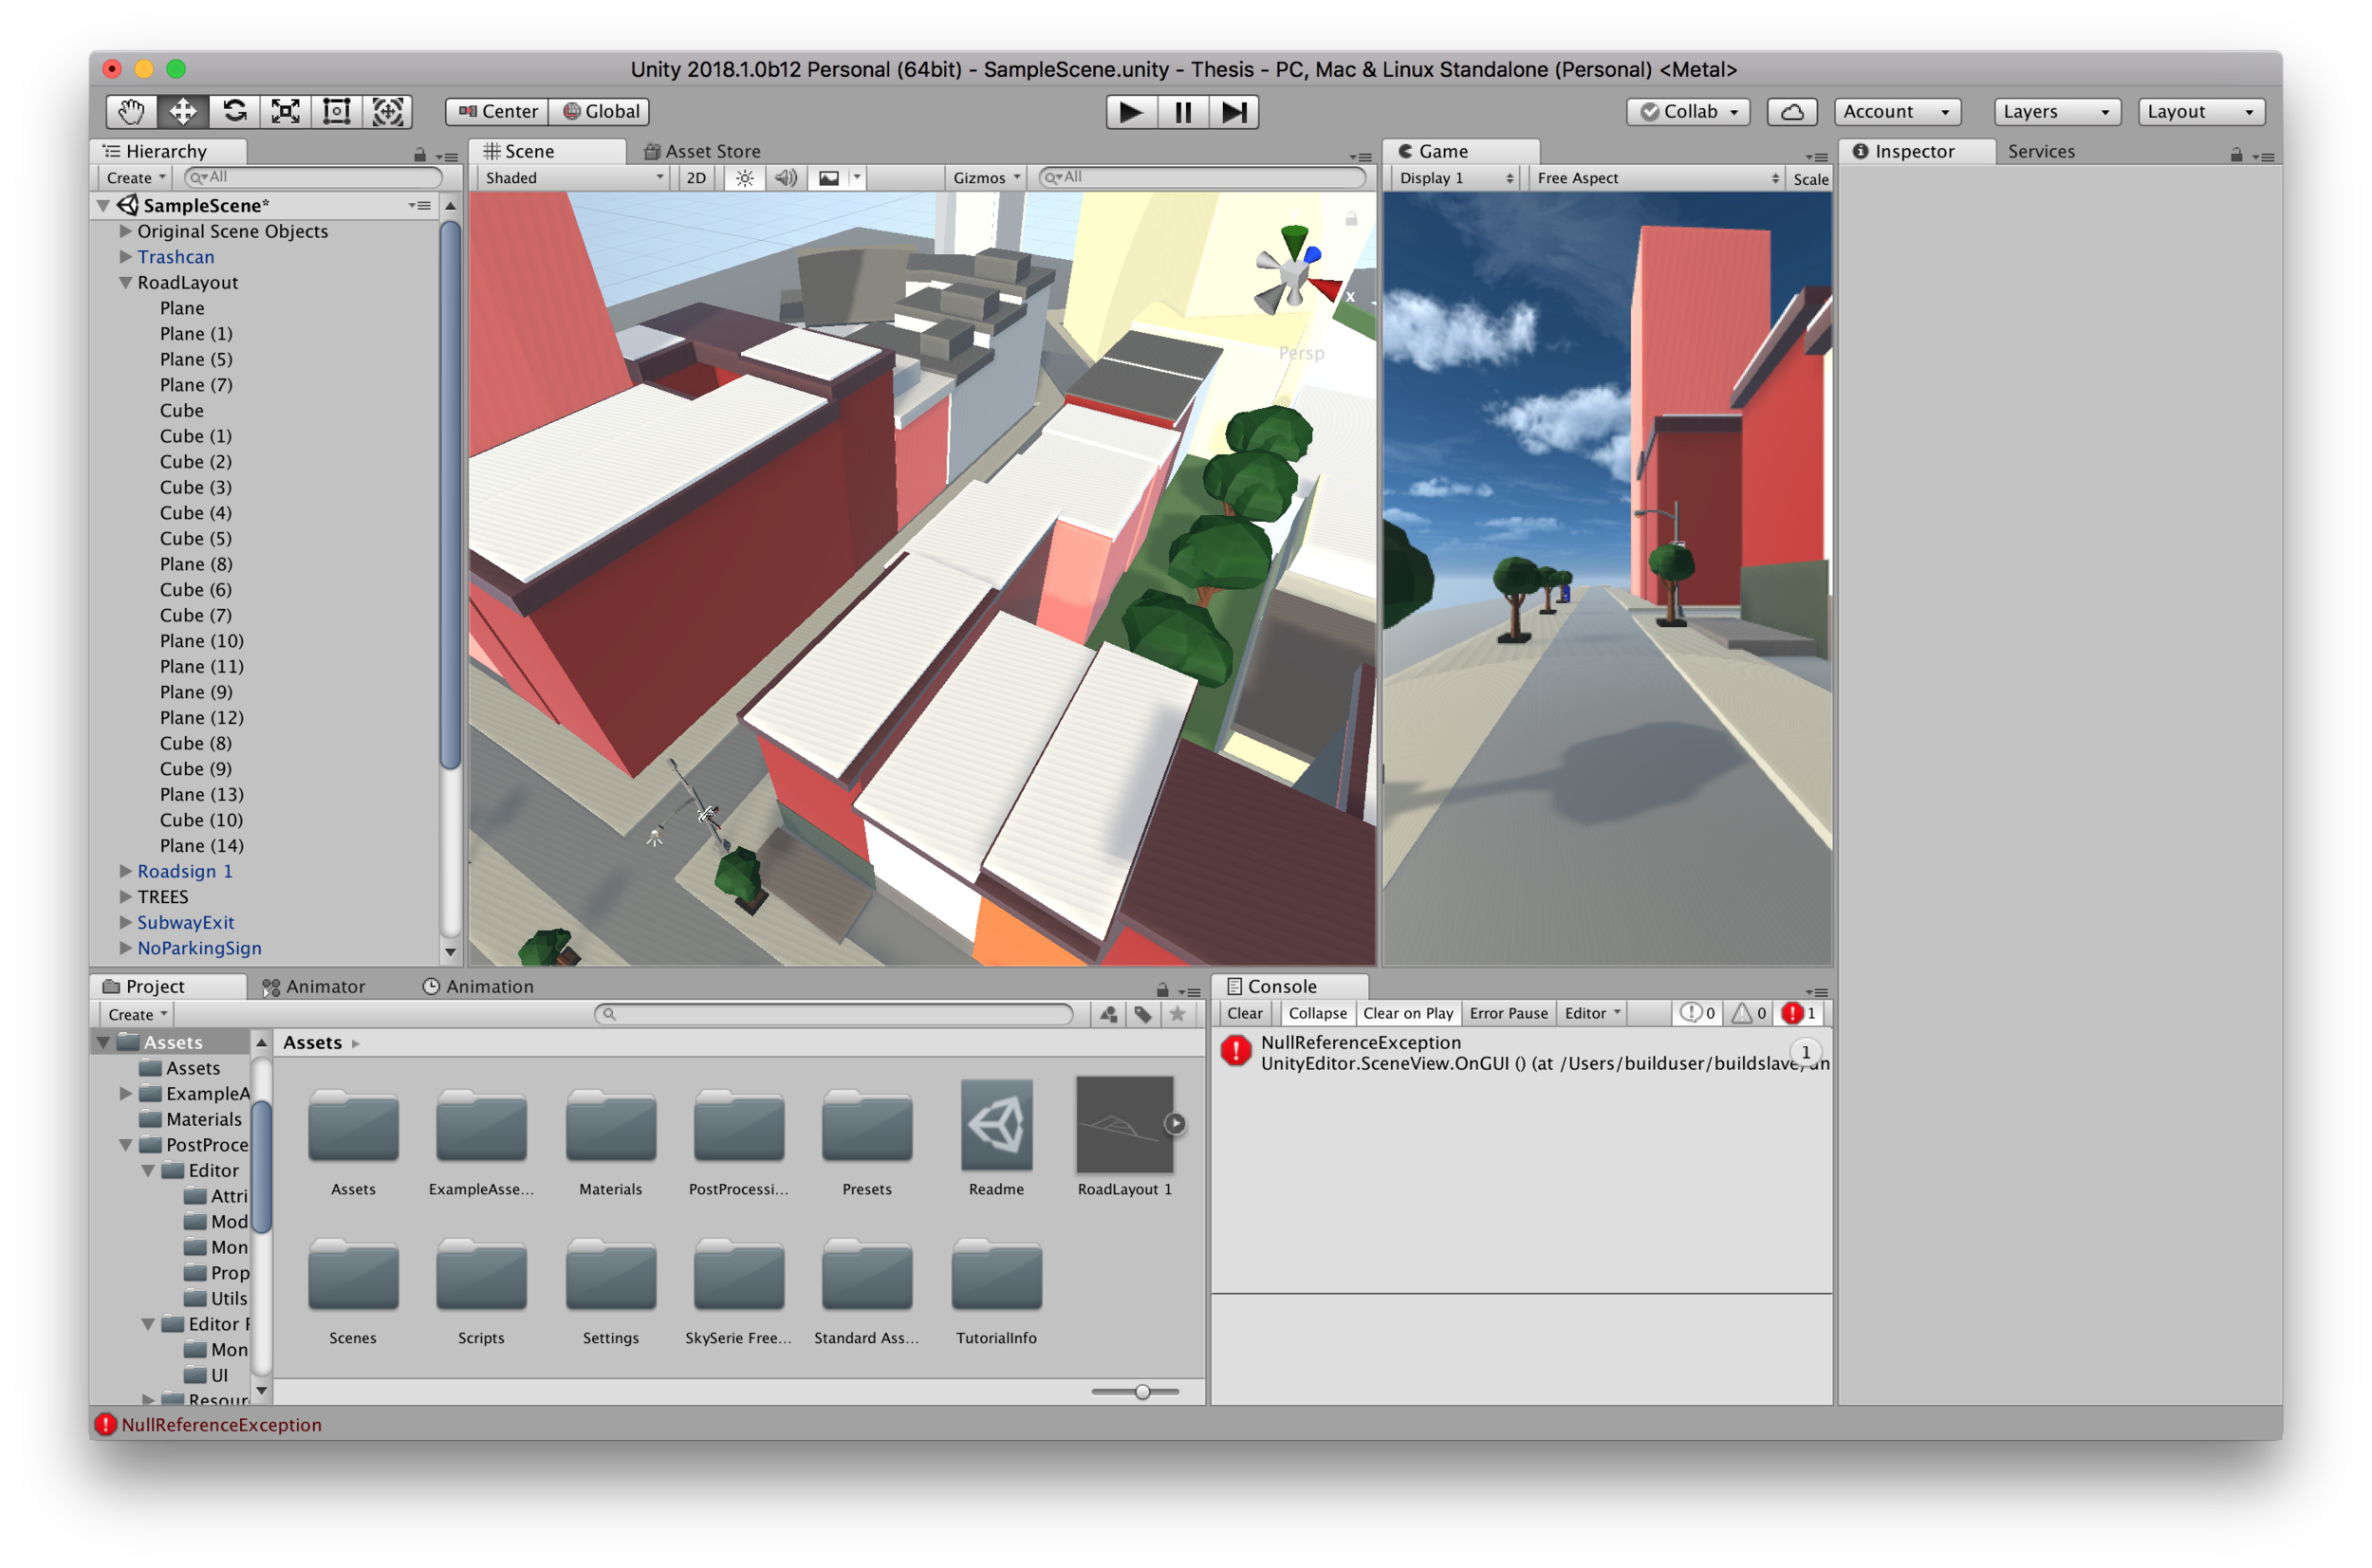Select the Rect Transform tool
The height and width of the screenshot is (1568, 2372).
[337, 112]
